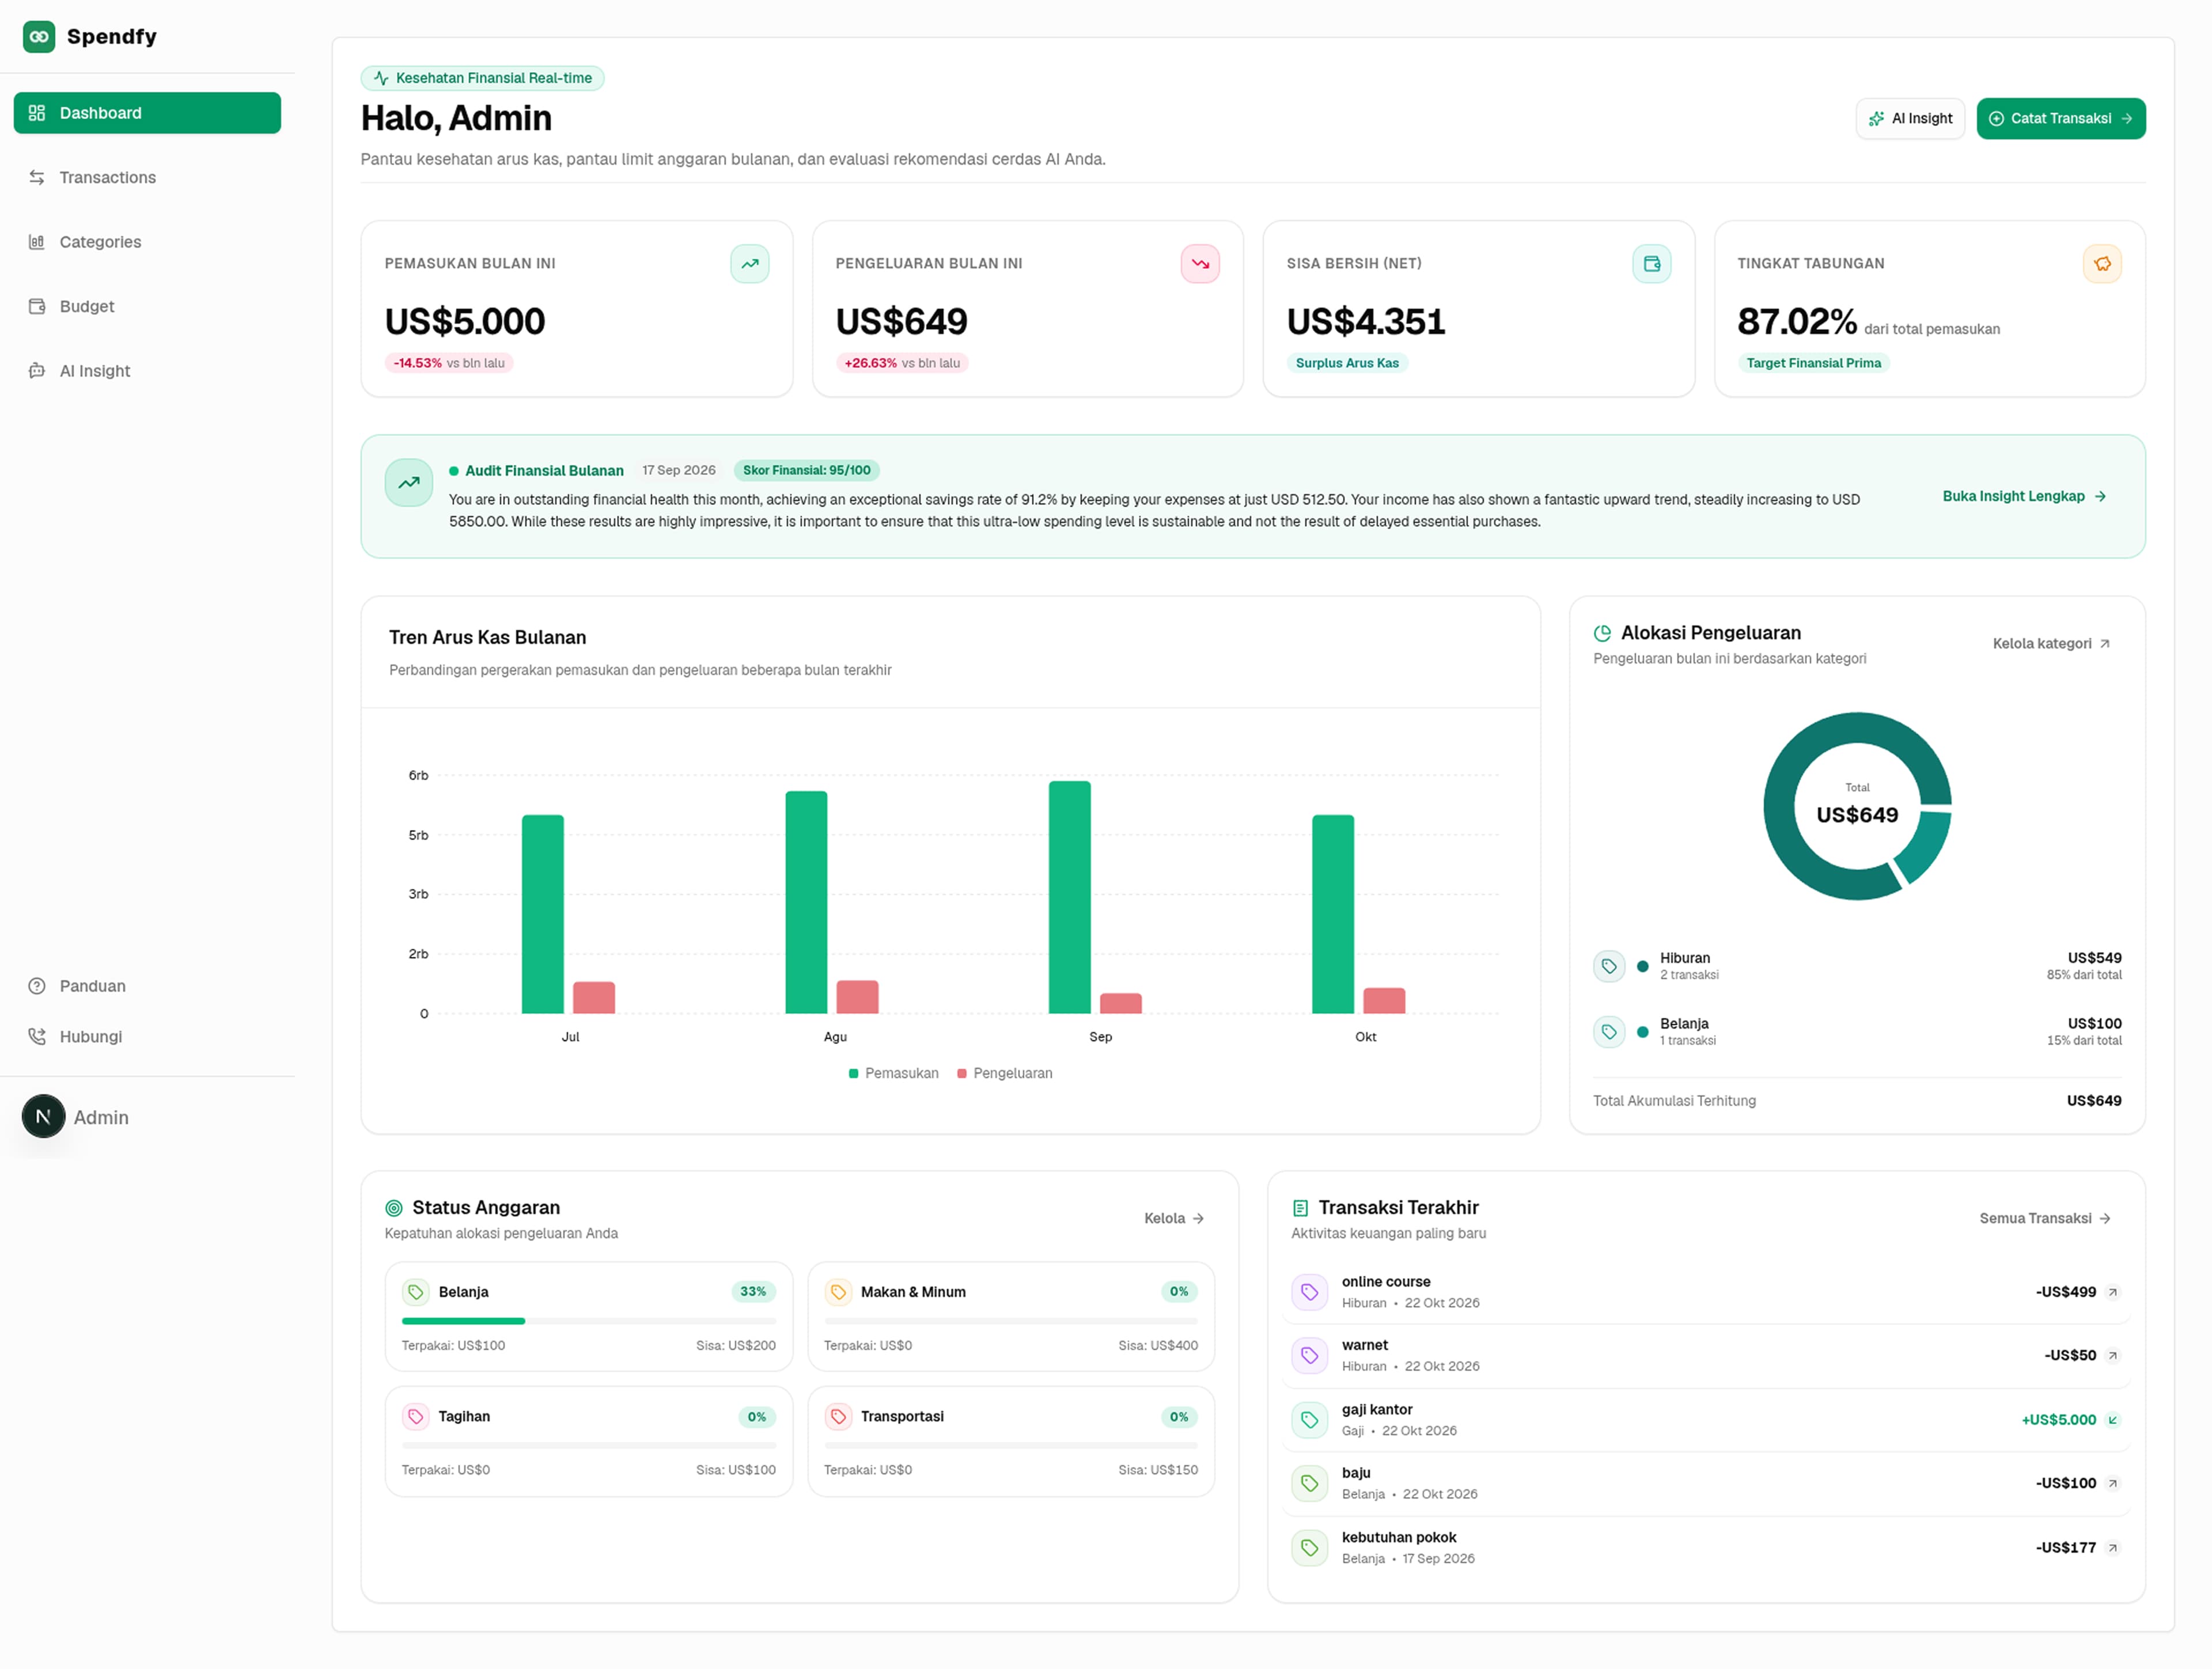
Task: Open Categories from the sidebar
Action: tap(147, 242)
